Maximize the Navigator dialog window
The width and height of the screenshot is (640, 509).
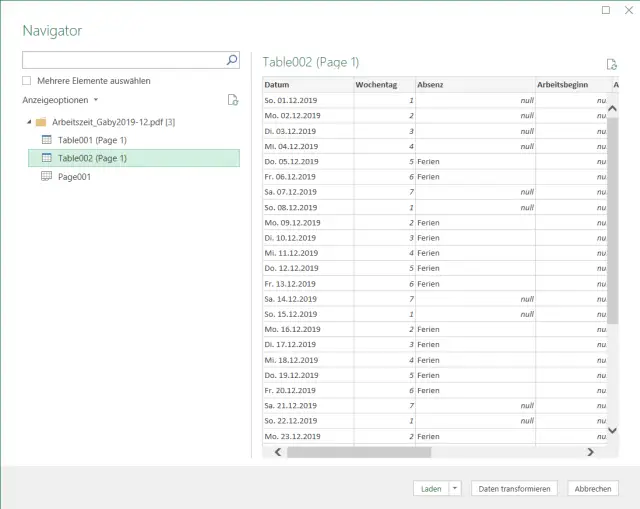pos(605,10)
